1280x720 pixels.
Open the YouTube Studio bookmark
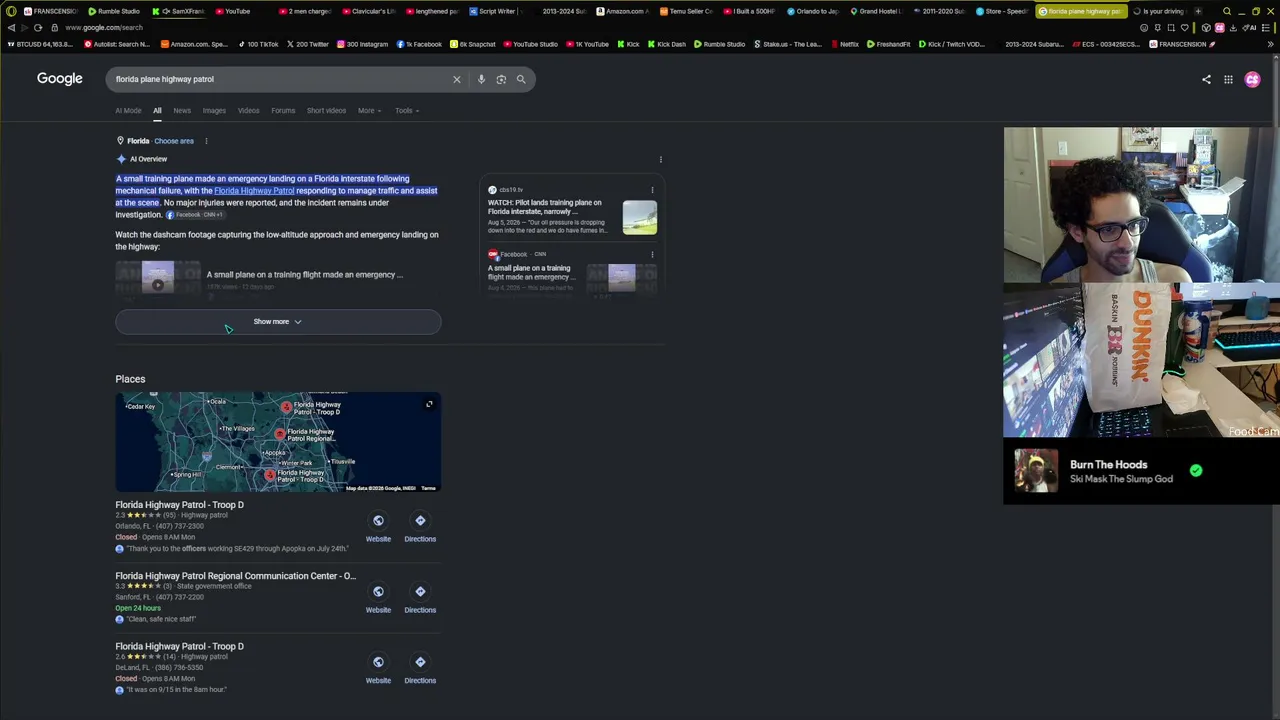[530, 44]
